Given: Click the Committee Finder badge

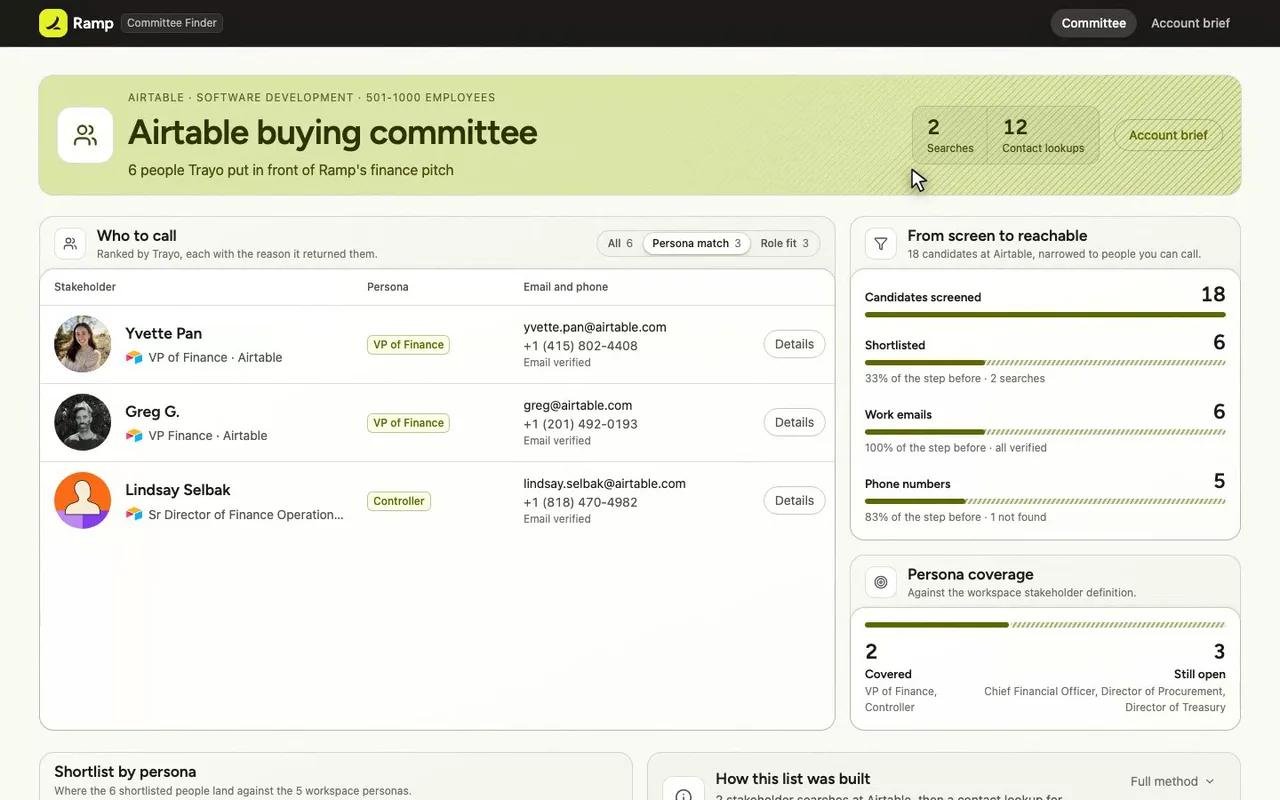Looking at the screenshot, I should [x=172, y=23].
